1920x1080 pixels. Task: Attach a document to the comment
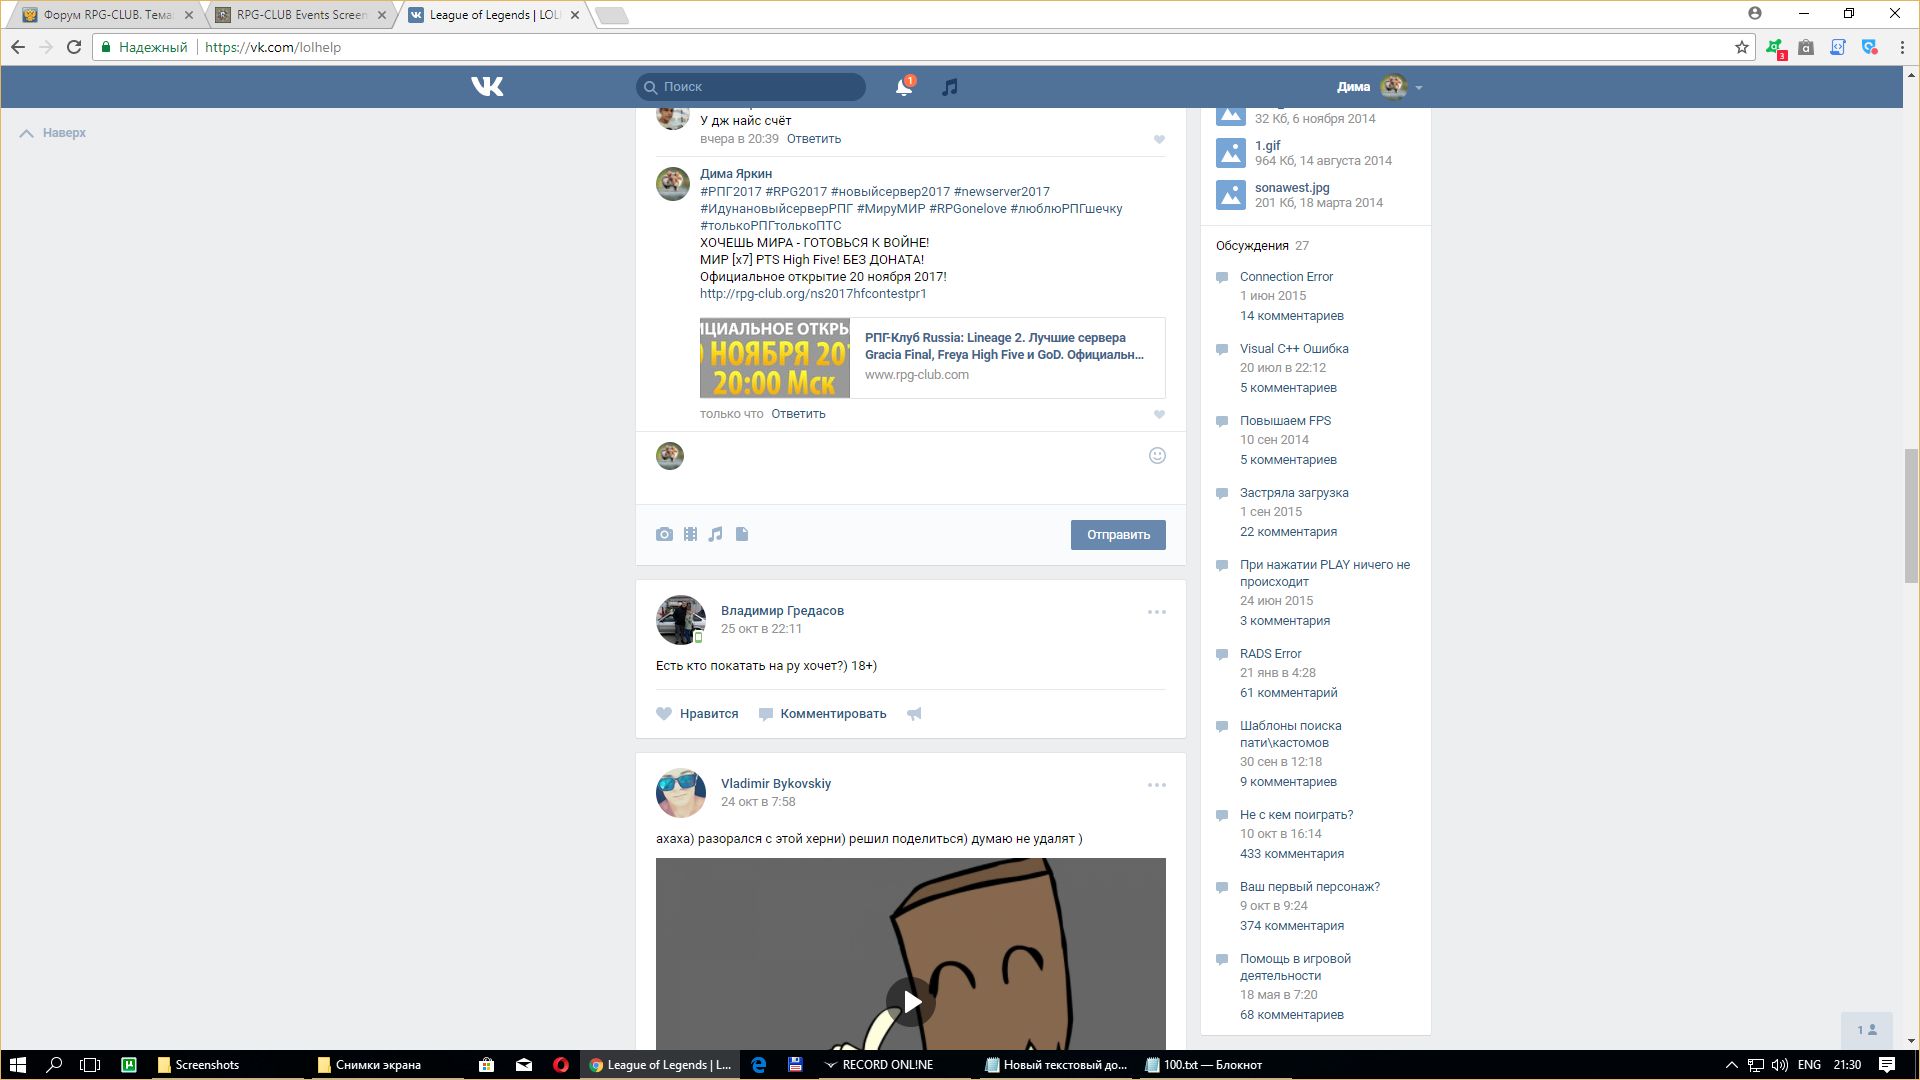click(x=742, y=534)
